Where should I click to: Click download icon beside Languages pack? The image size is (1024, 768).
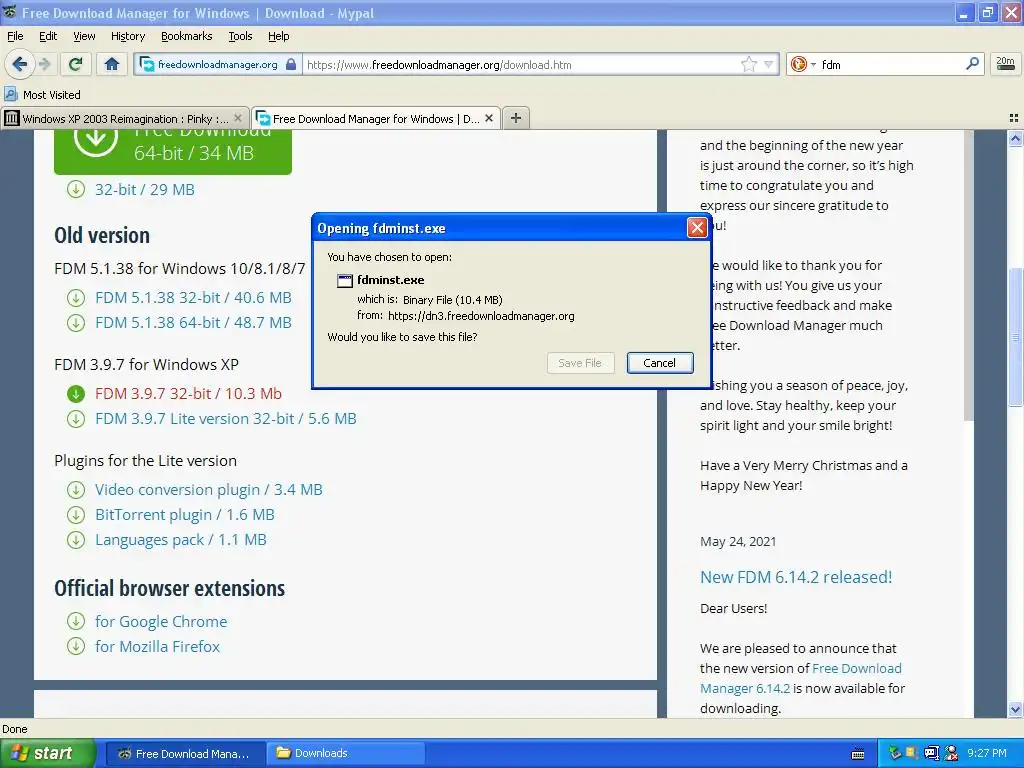coord(76,539)
